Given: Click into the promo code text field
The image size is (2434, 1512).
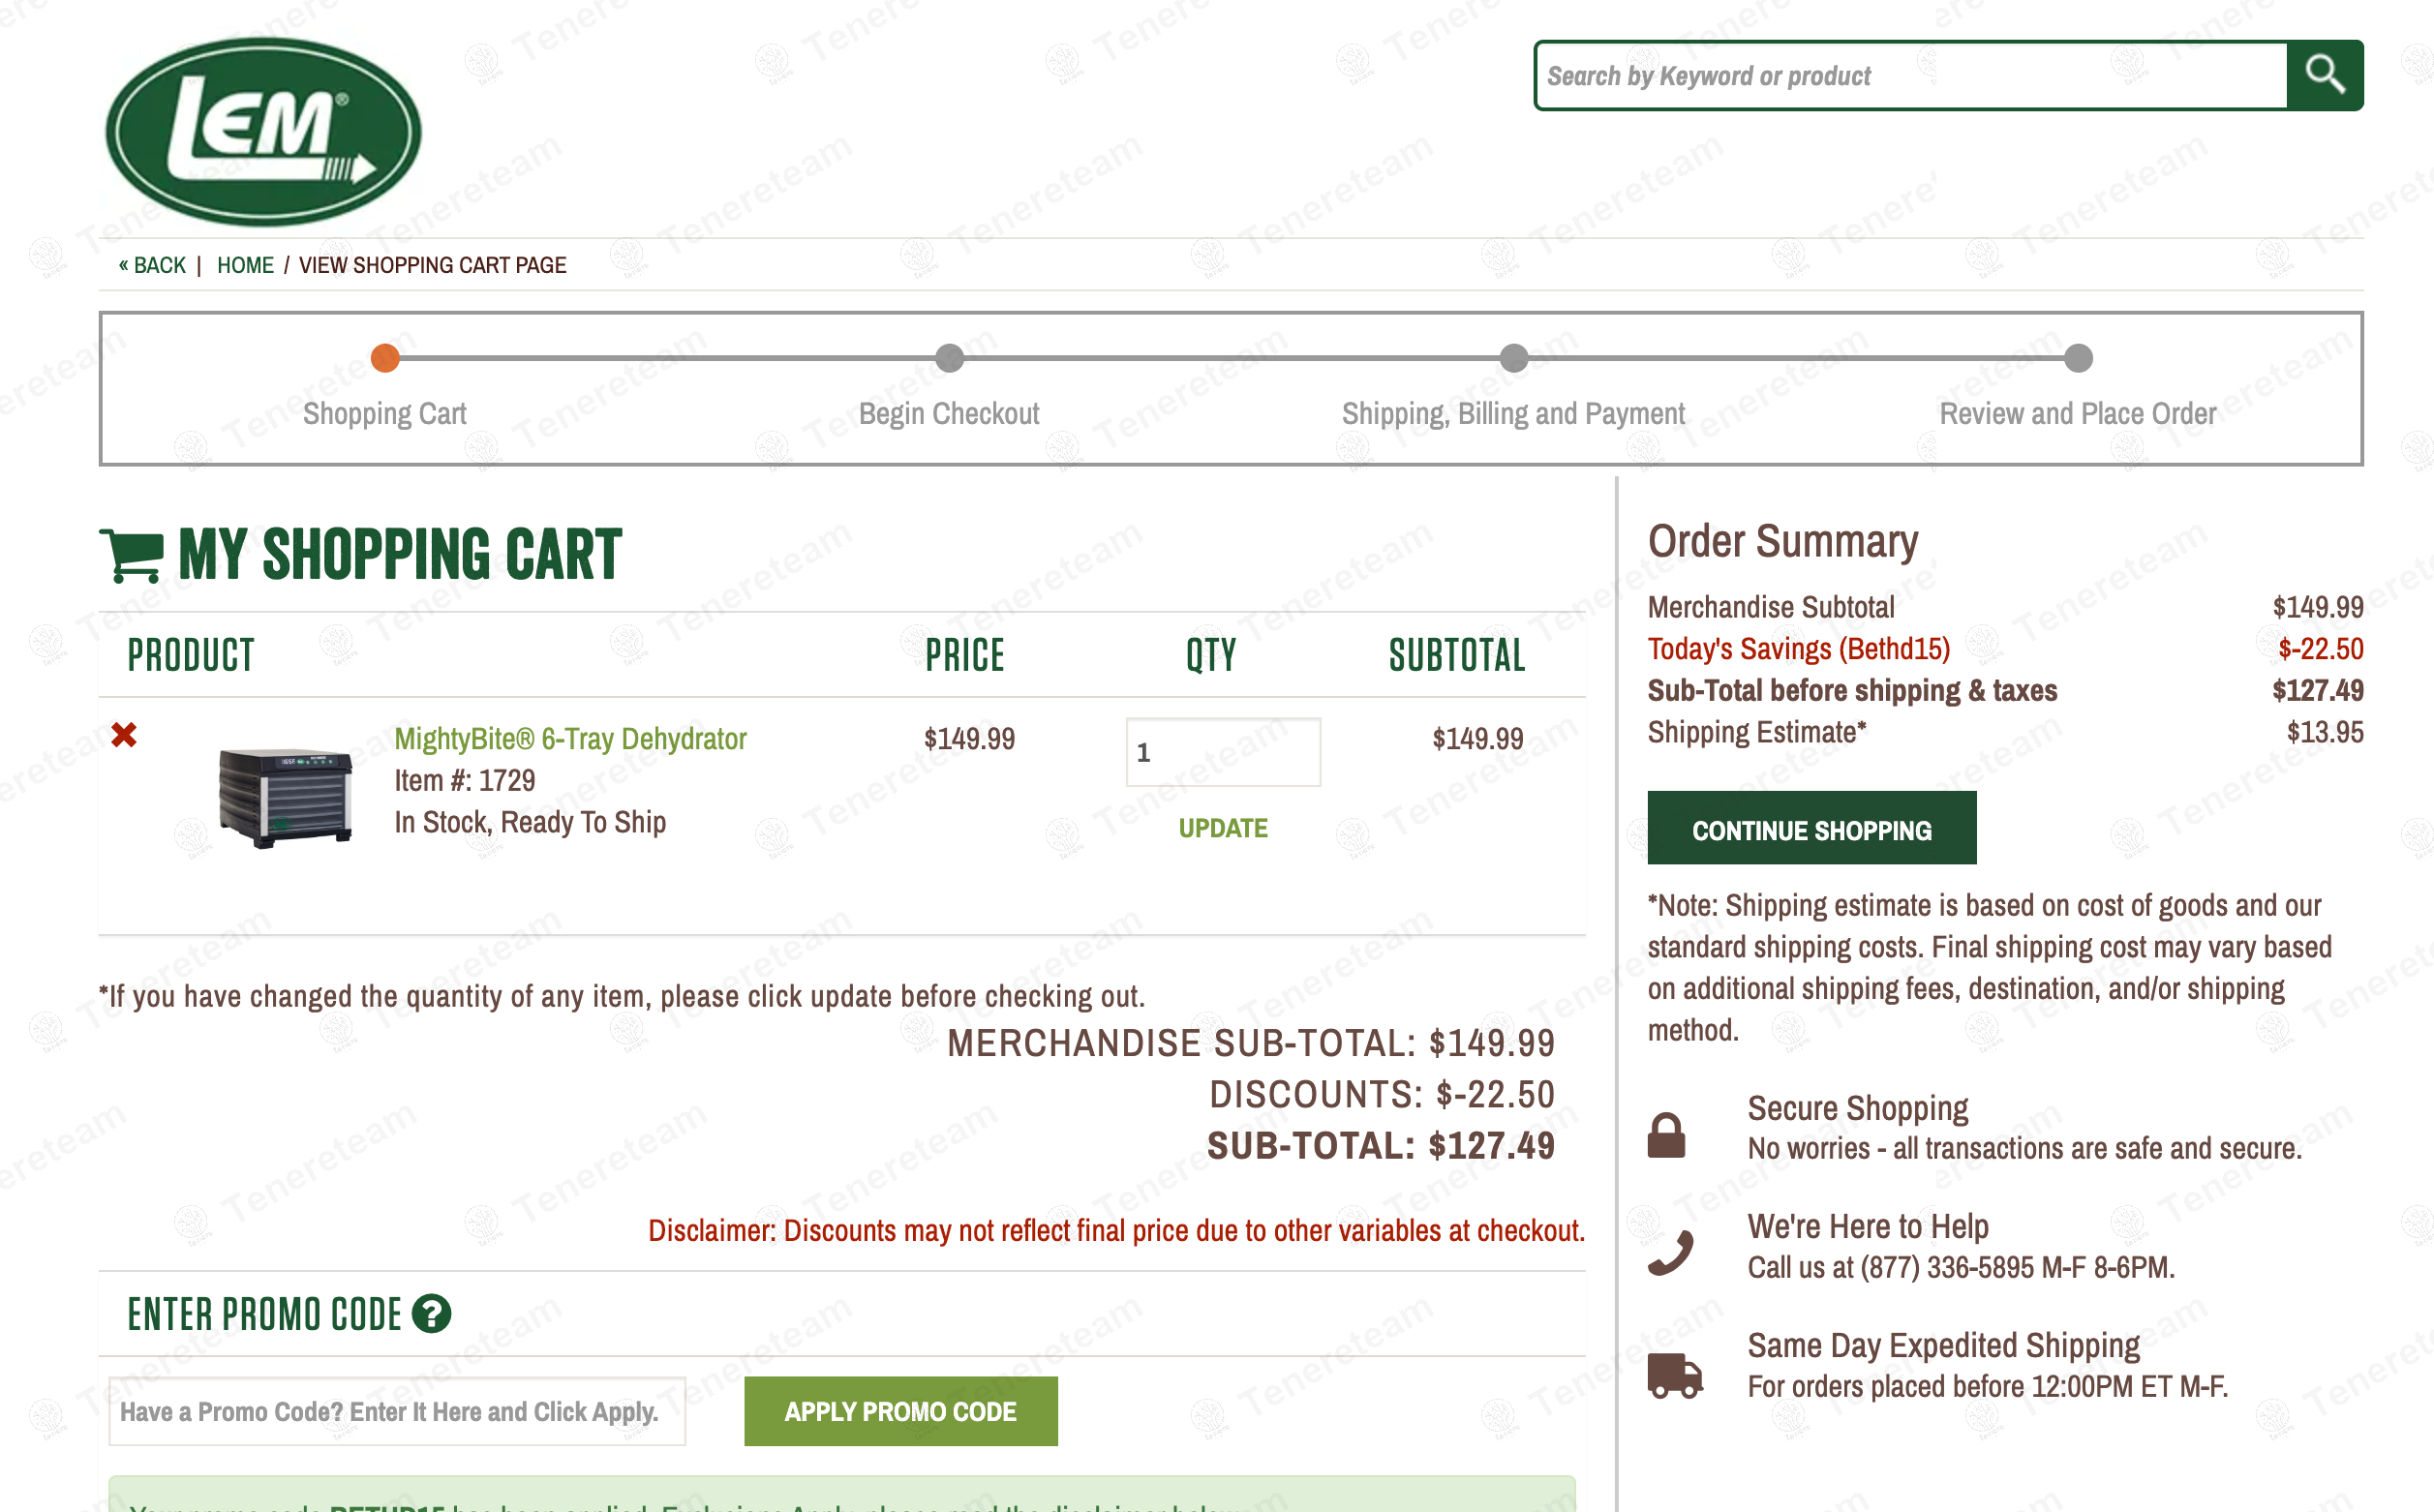Looking at the screenshot, I should [397, 1411].
